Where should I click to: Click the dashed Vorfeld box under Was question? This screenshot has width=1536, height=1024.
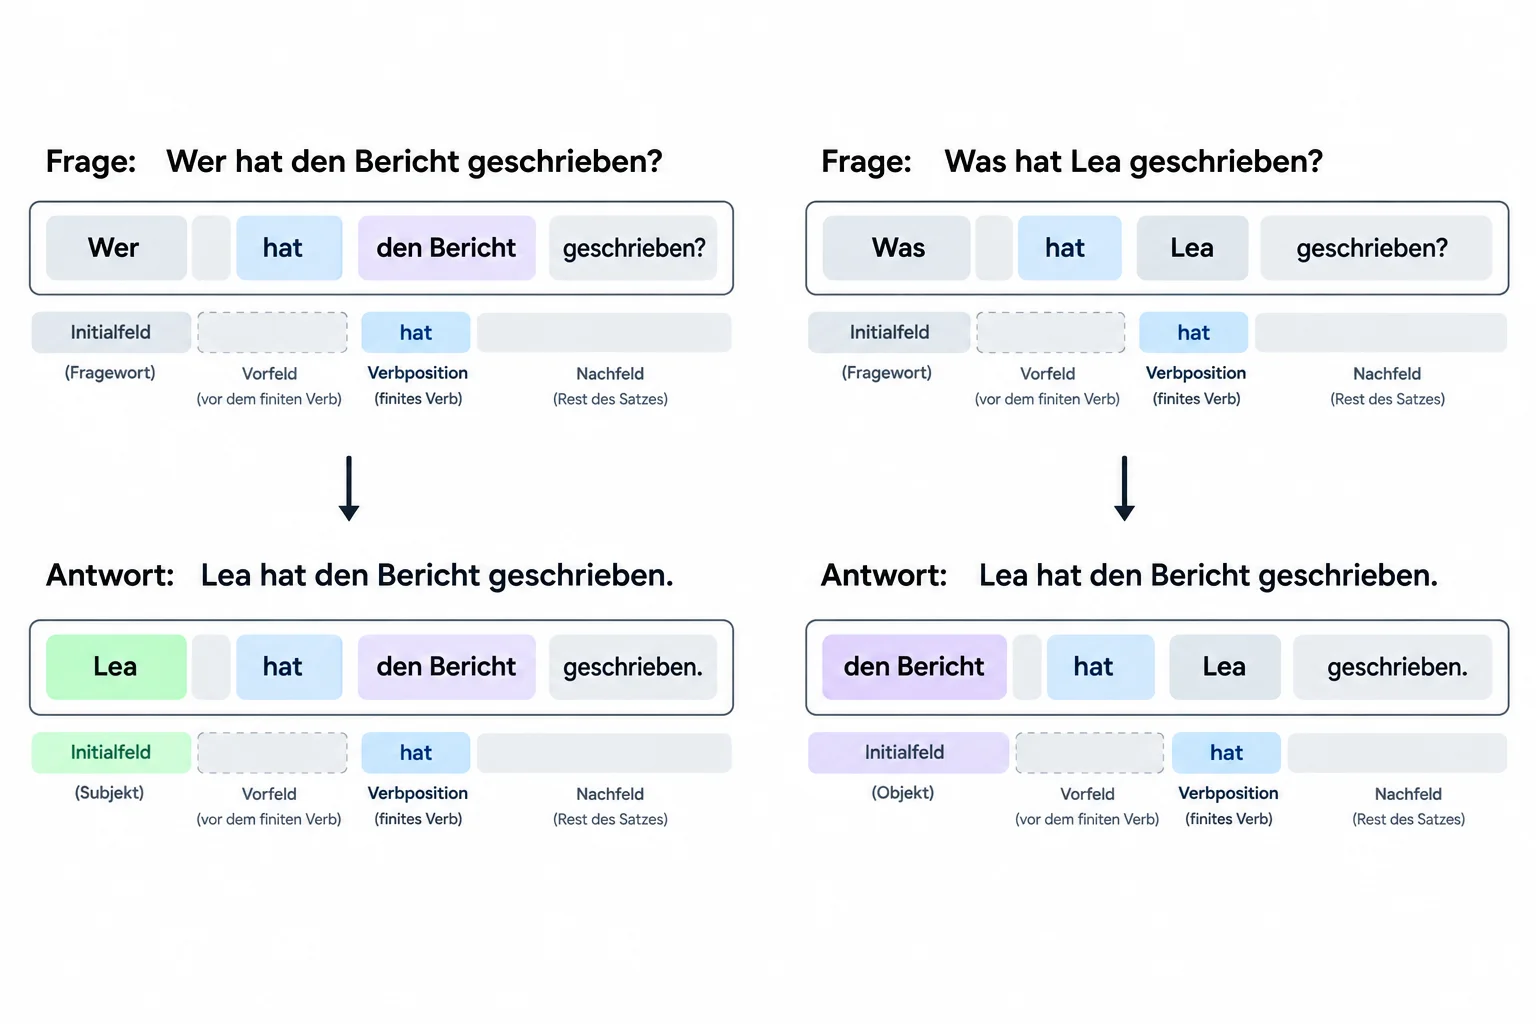click(1050, 332)
